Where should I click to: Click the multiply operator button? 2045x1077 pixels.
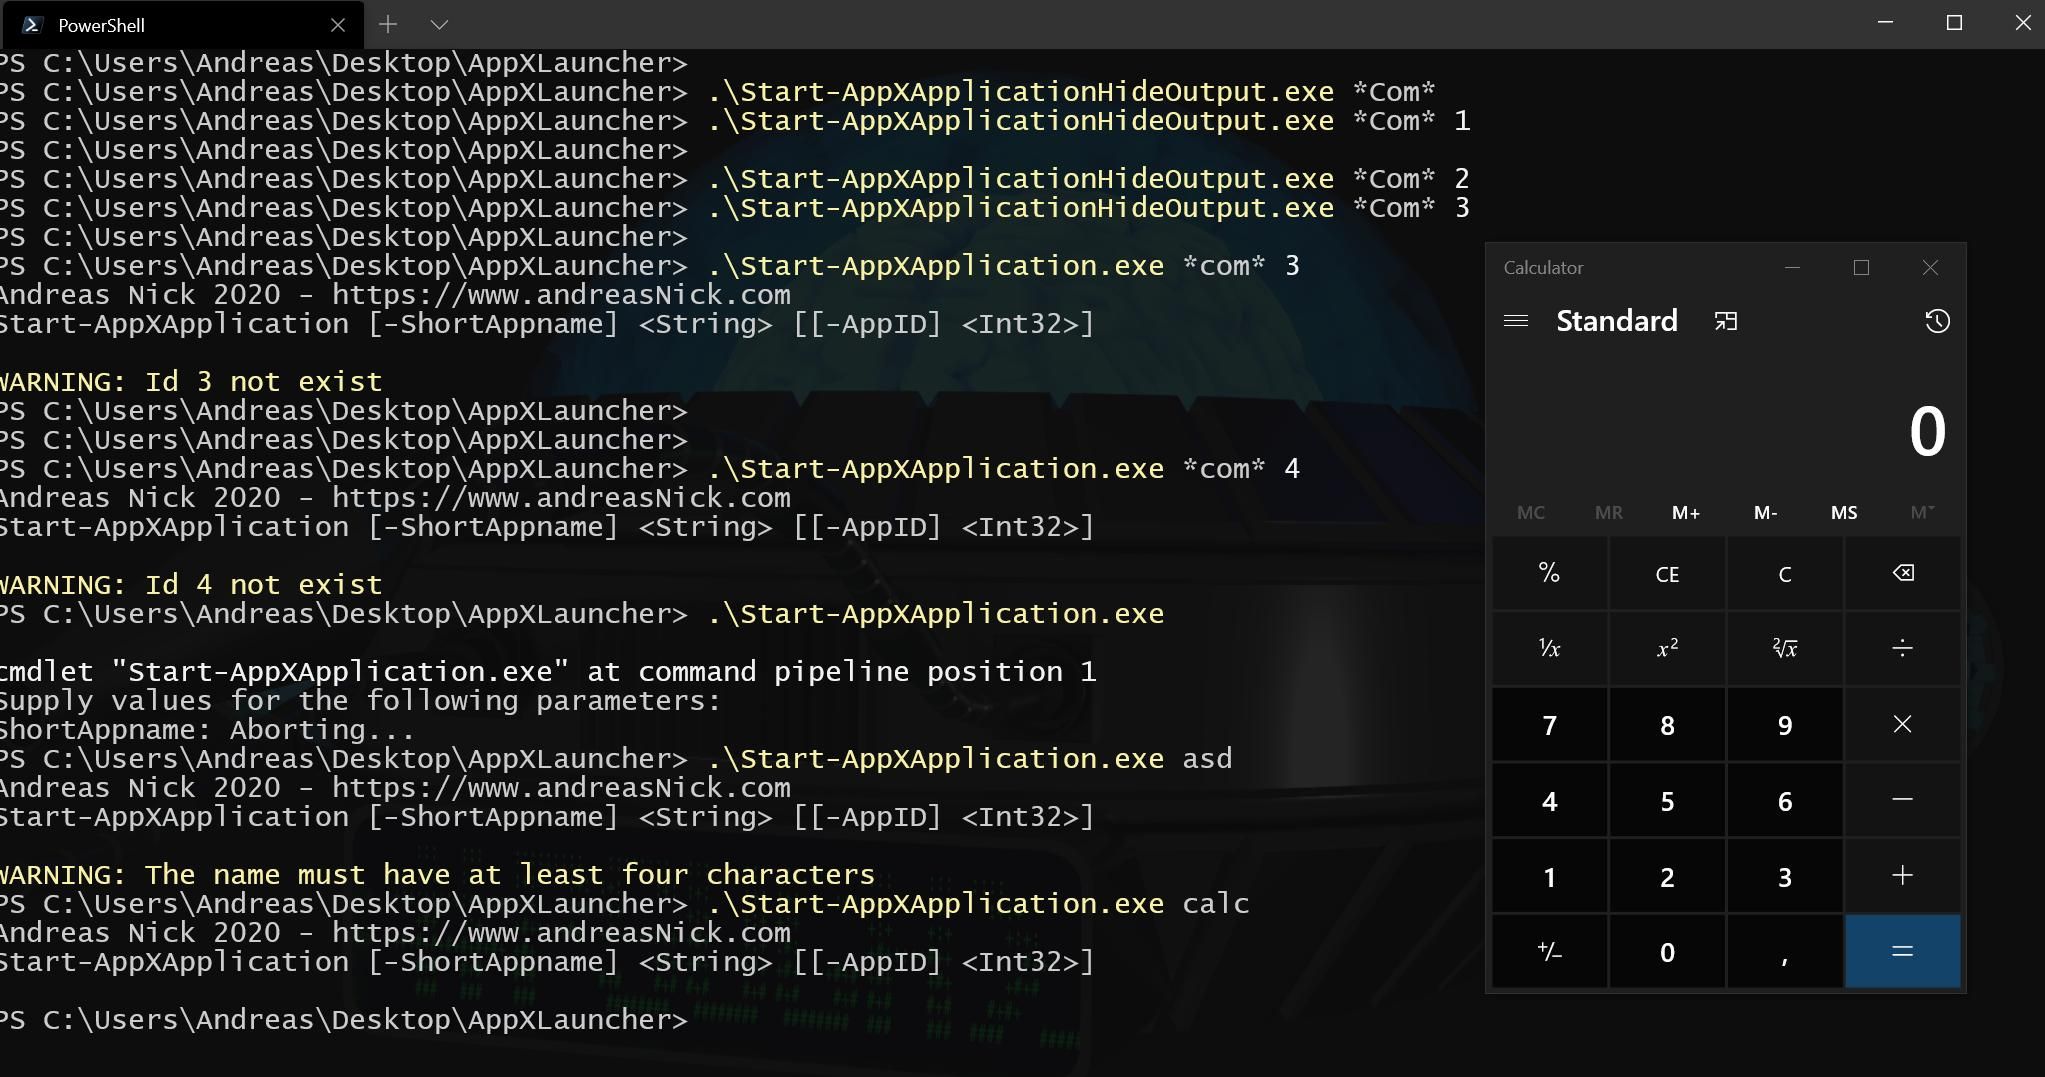pos(1902,724)
